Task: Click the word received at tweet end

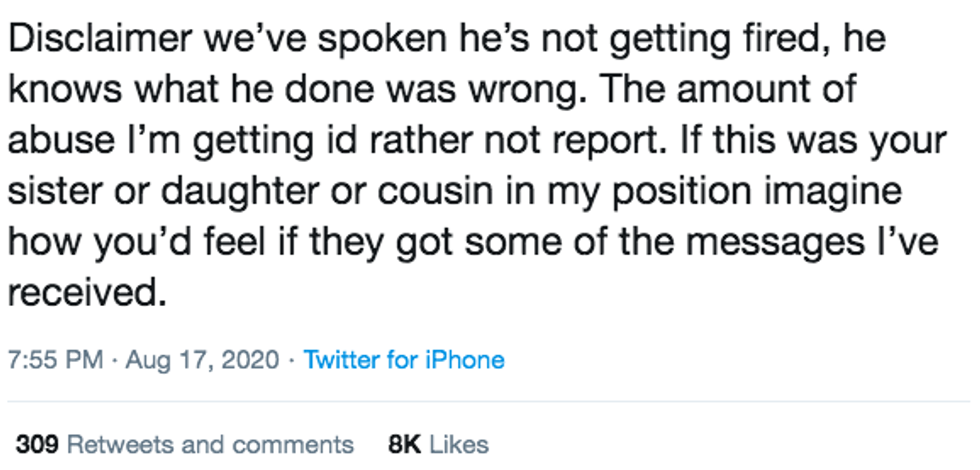Action: coord(88,292)
